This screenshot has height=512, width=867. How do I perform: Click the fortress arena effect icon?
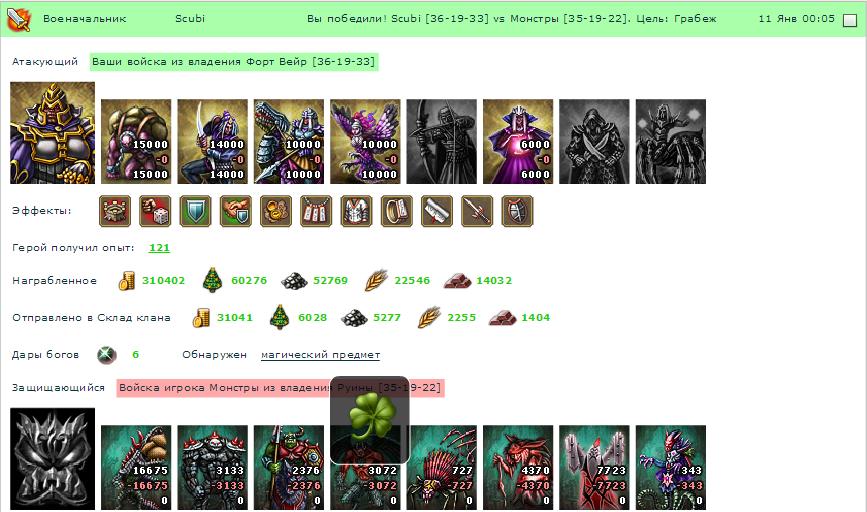[x=115, y=211]
